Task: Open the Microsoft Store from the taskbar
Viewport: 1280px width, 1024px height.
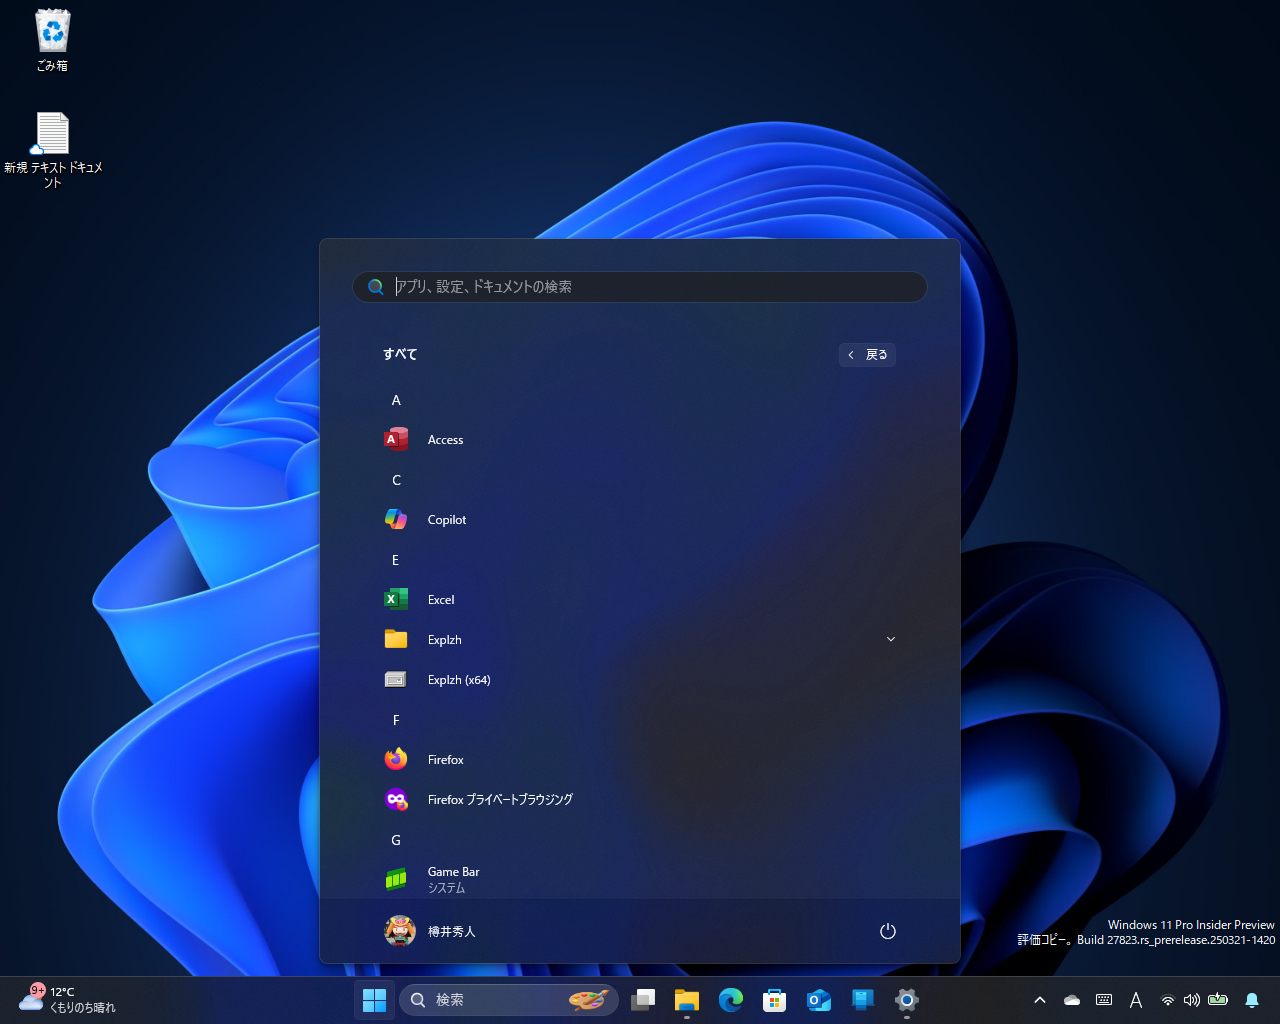Action: 774,1000
